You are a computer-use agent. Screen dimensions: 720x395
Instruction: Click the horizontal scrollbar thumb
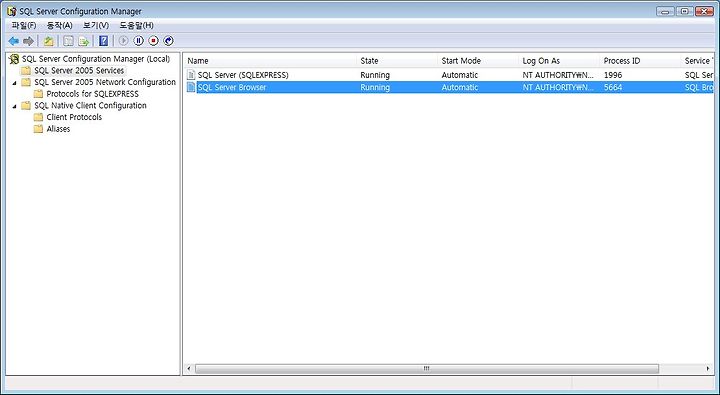pyautogui.click(x=427, y=369)
